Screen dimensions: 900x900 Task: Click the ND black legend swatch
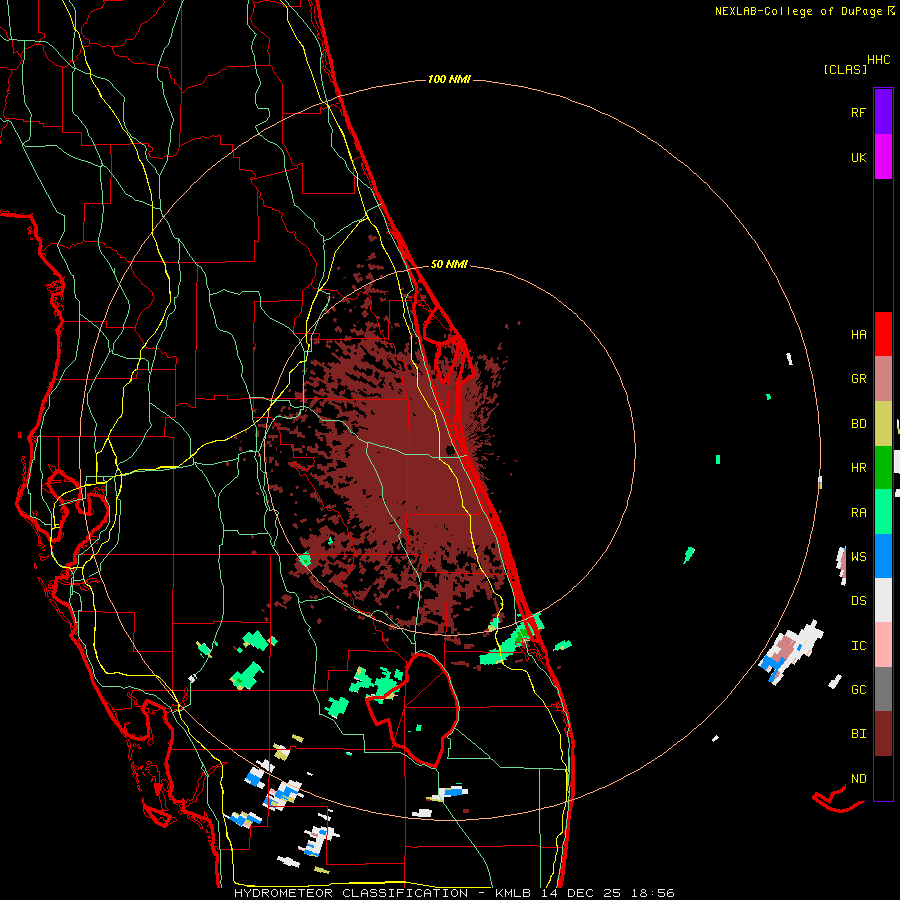click(x=883, y=778)
